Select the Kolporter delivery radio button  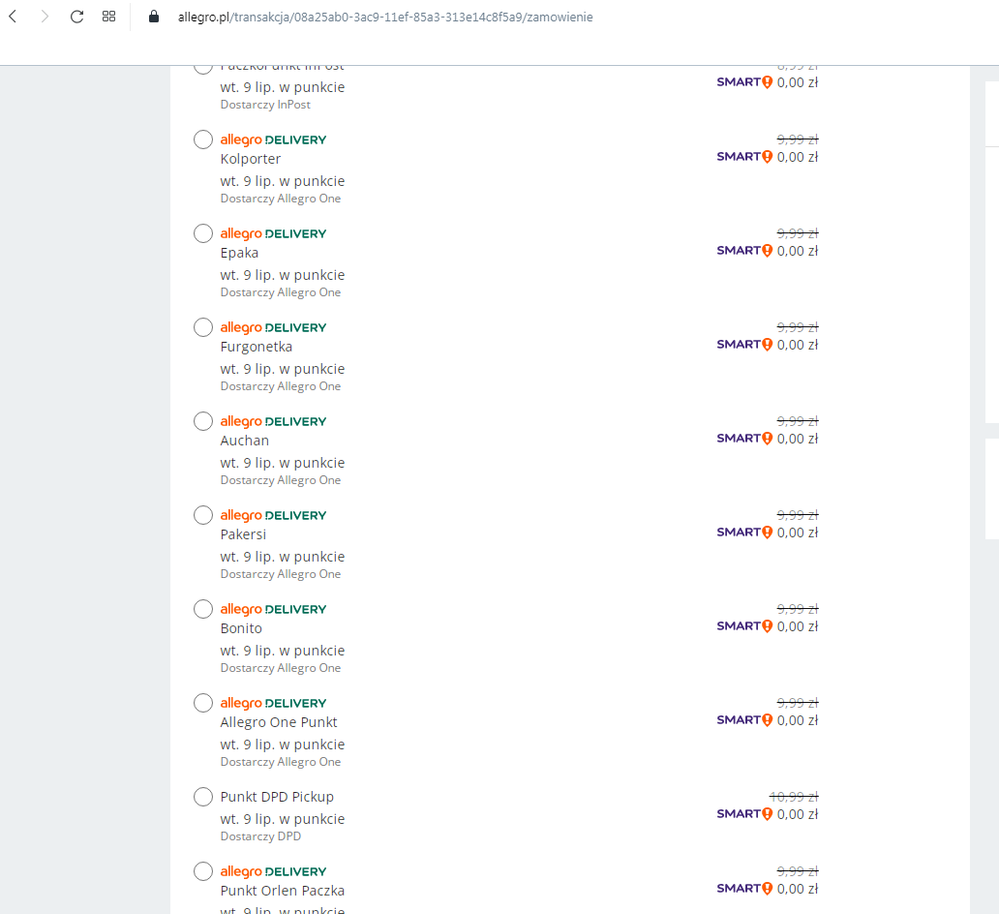[203, 139]
